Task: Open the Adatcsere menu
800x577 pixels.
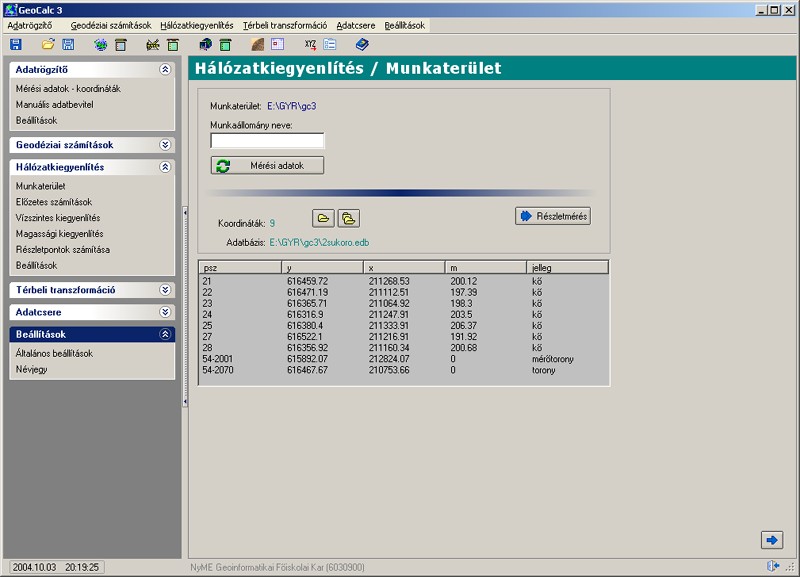Action: coord(356,26)
